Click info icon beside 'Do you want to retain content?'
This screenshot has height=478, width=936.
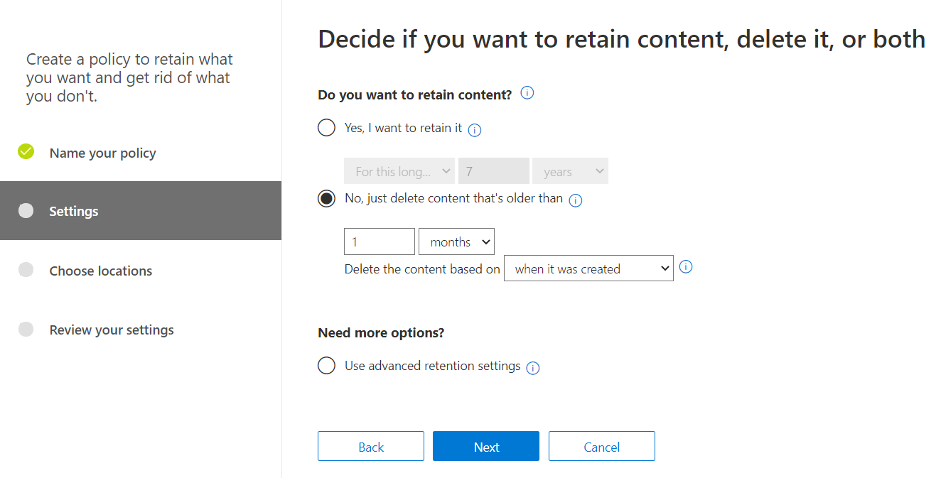coord(527,93)
